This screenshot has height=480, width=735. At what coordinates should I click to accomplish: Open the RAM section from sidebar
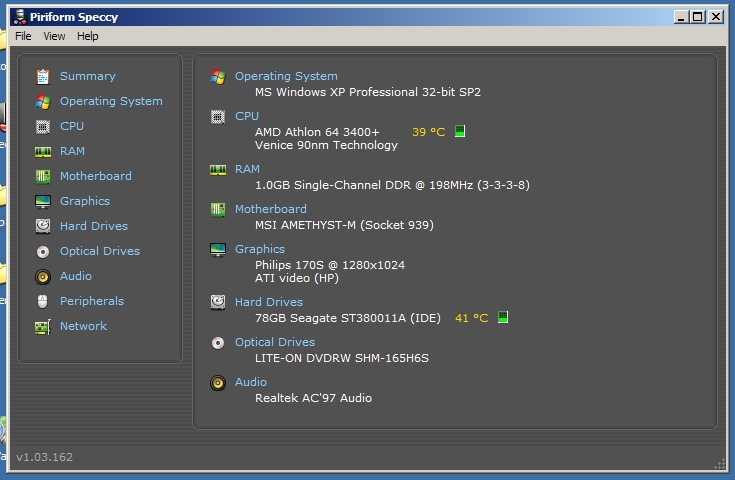[x=72, y=151]
